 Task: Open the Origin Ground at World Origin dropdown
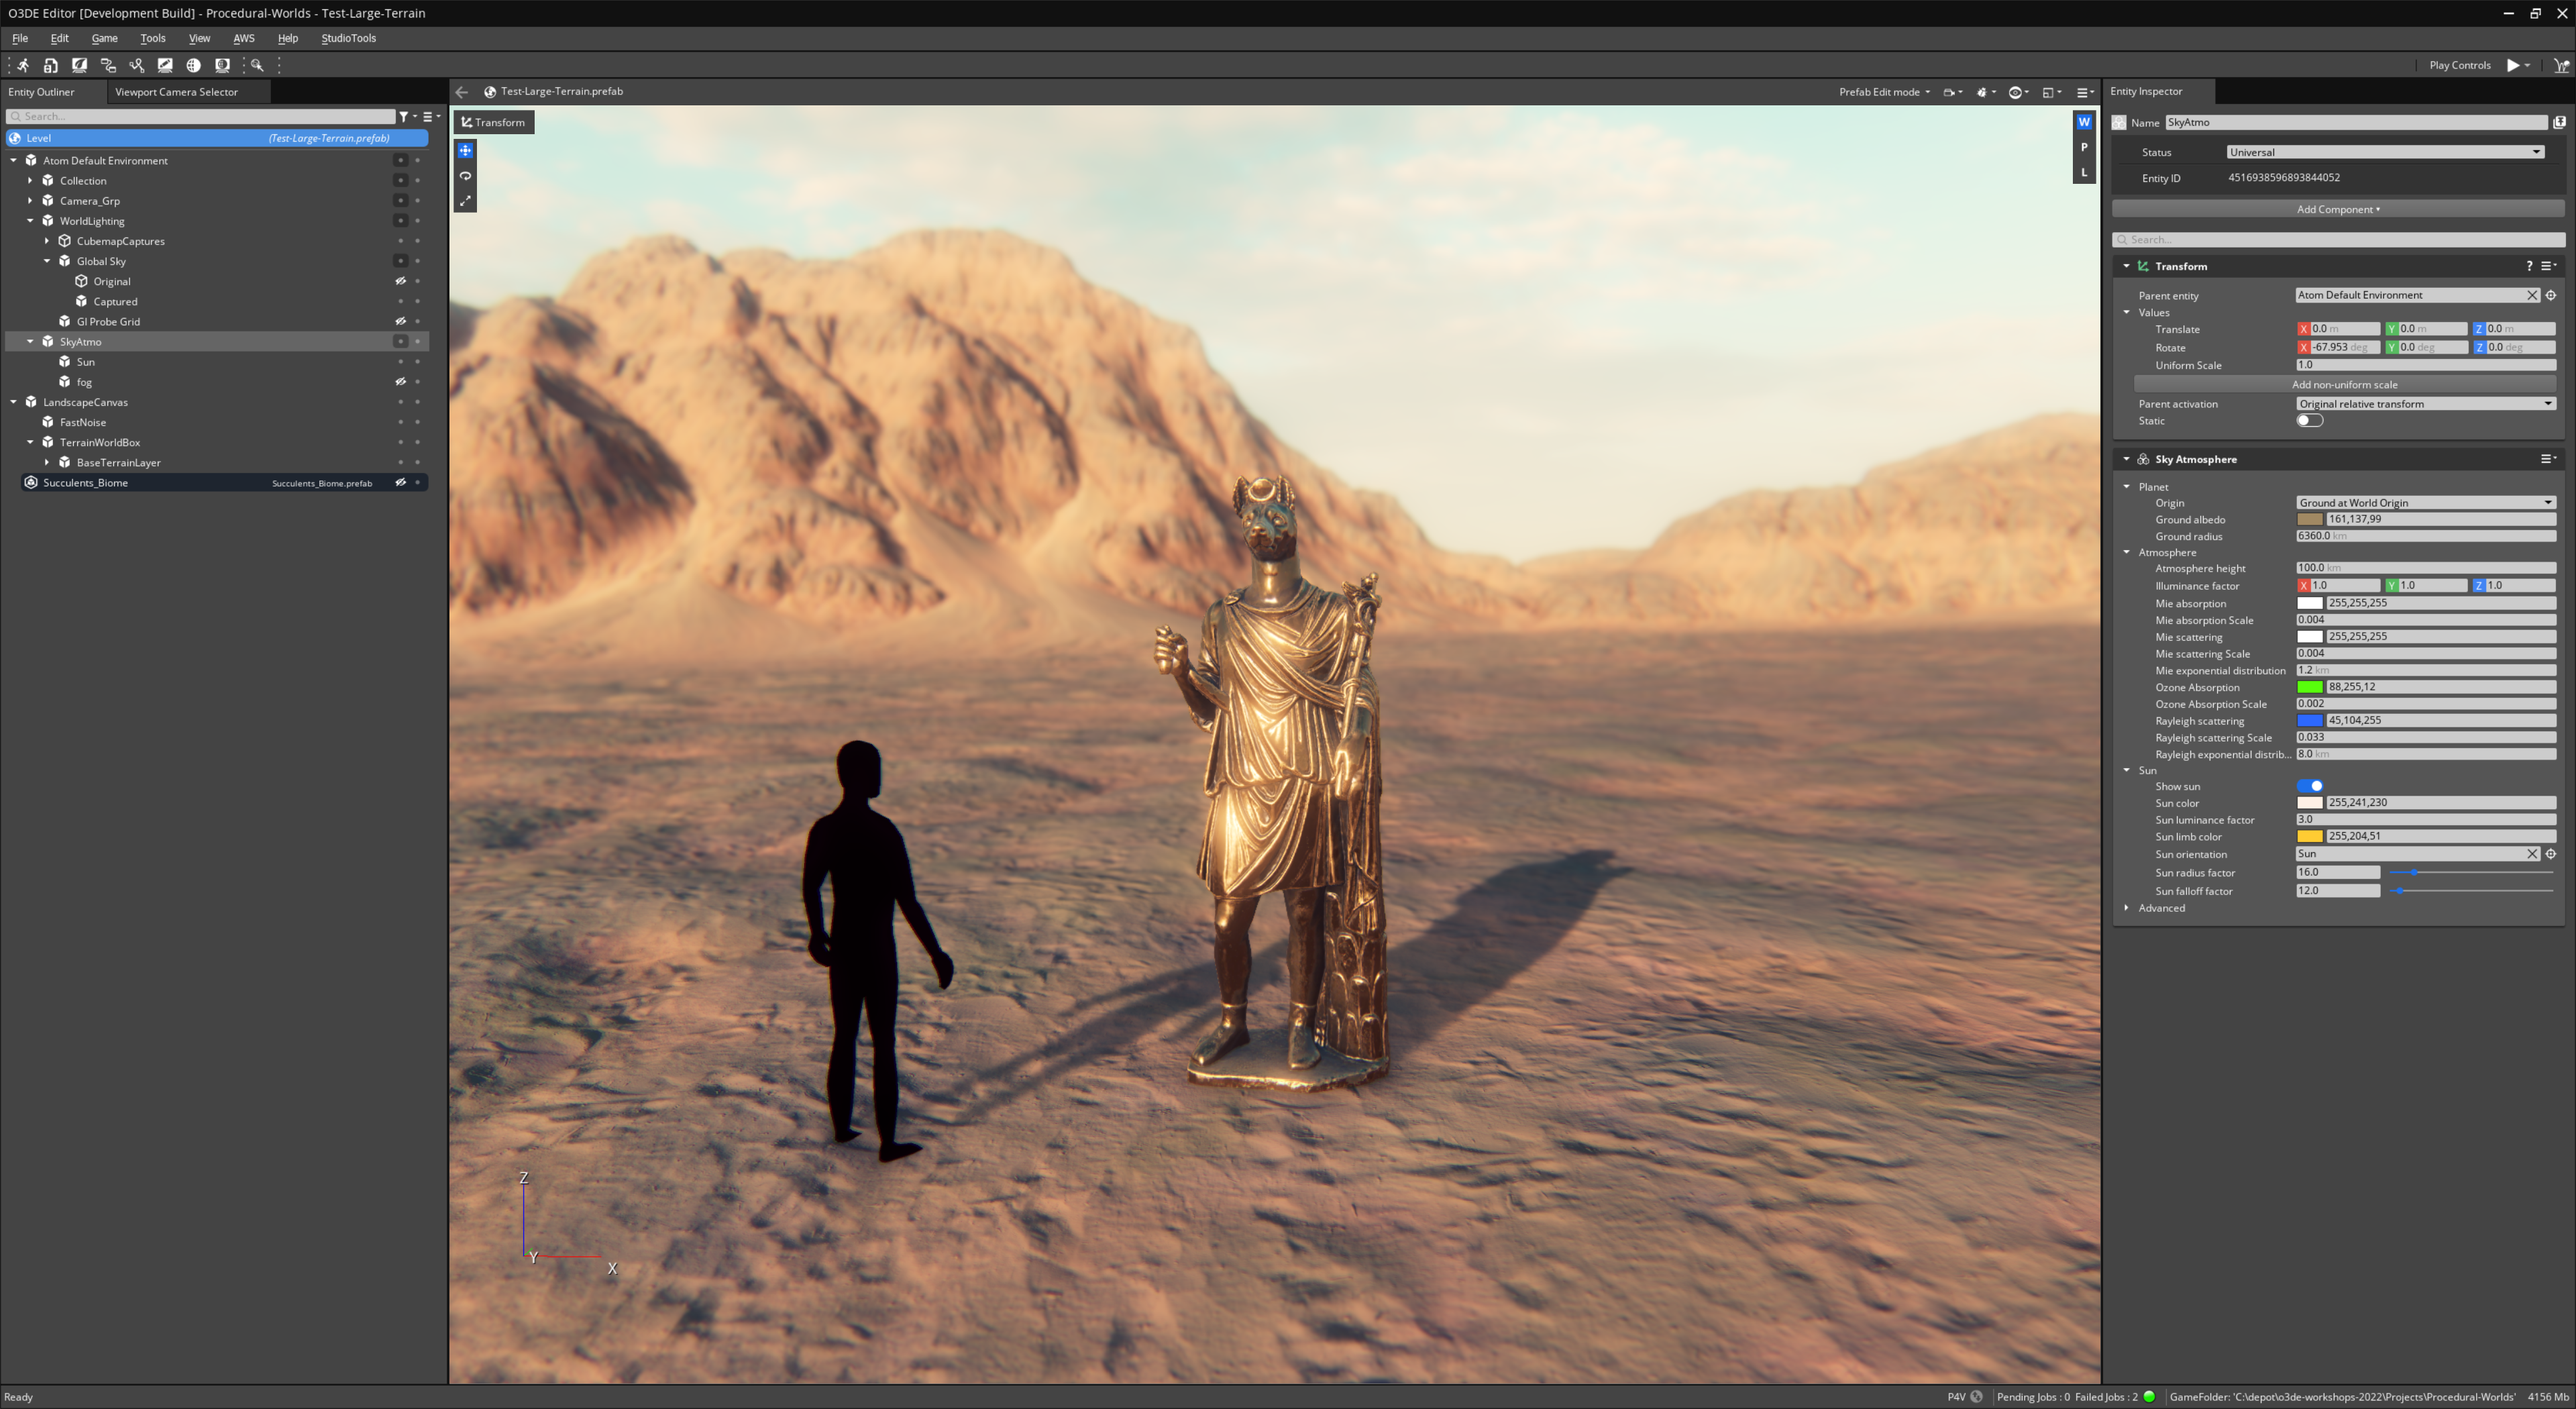(2426, 503)
